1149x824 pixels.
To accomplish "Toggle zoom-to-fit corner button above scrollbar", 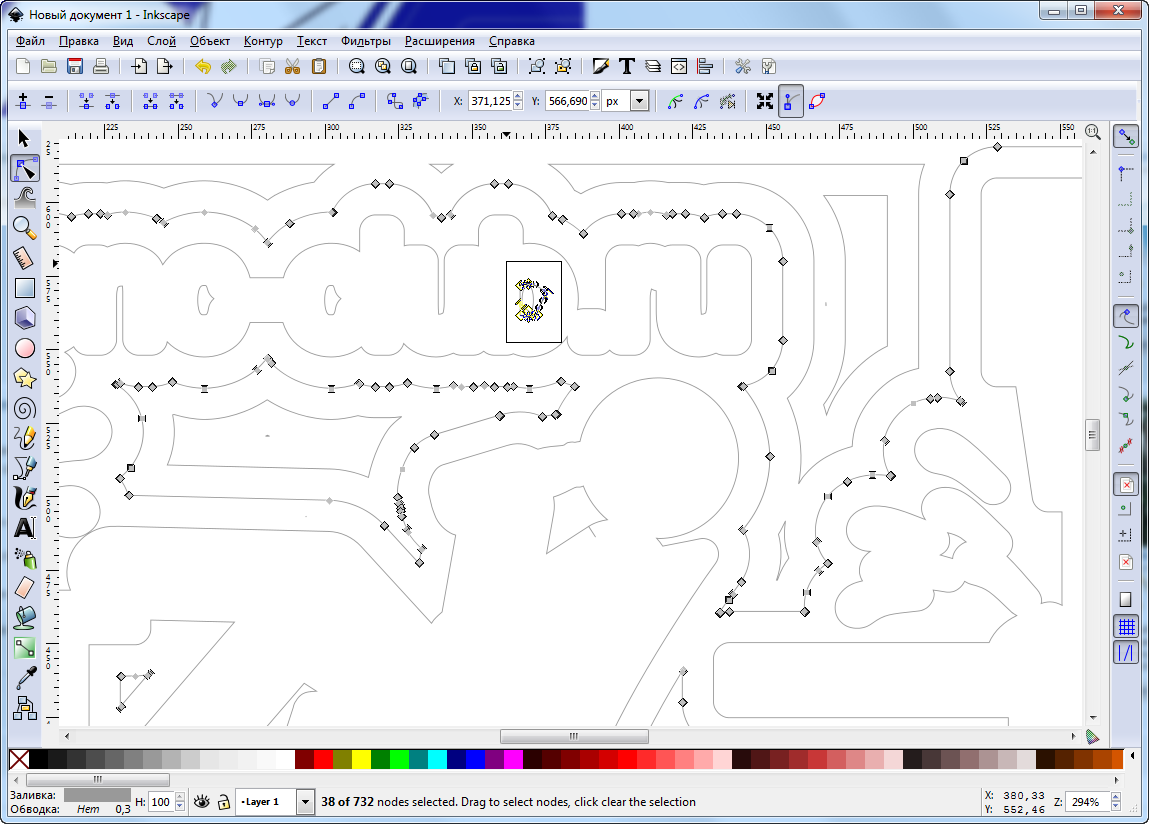I will click(1093, 132).
